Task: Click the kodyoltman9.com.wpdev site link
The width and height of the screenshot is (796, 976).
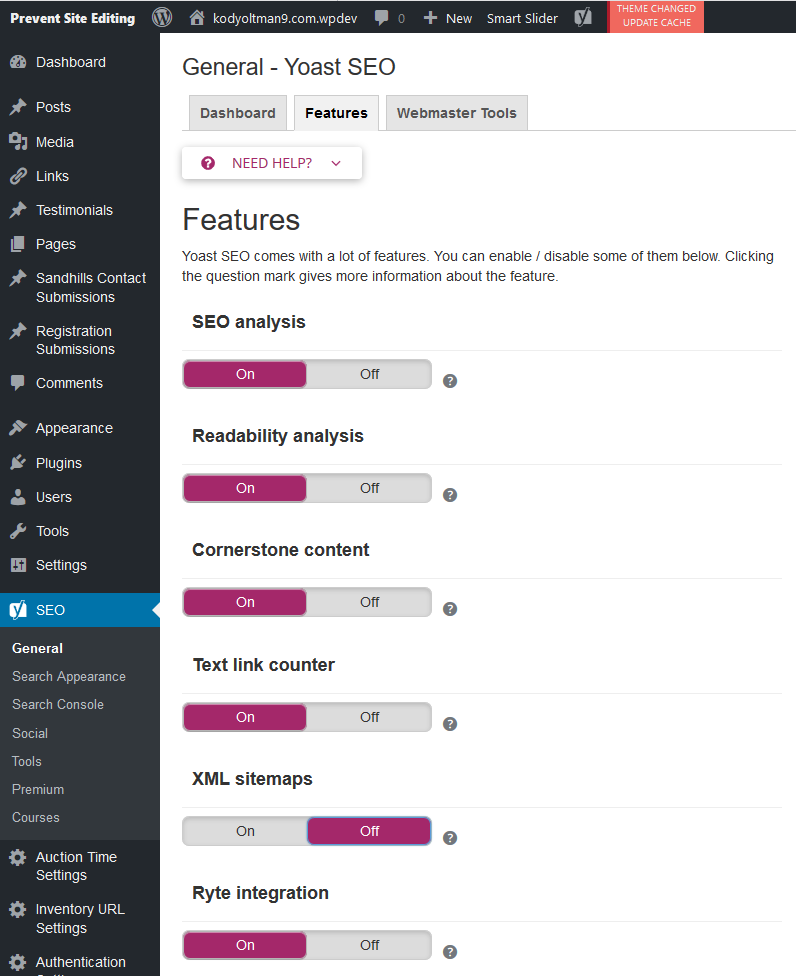Action: click(x=285, y=19)
